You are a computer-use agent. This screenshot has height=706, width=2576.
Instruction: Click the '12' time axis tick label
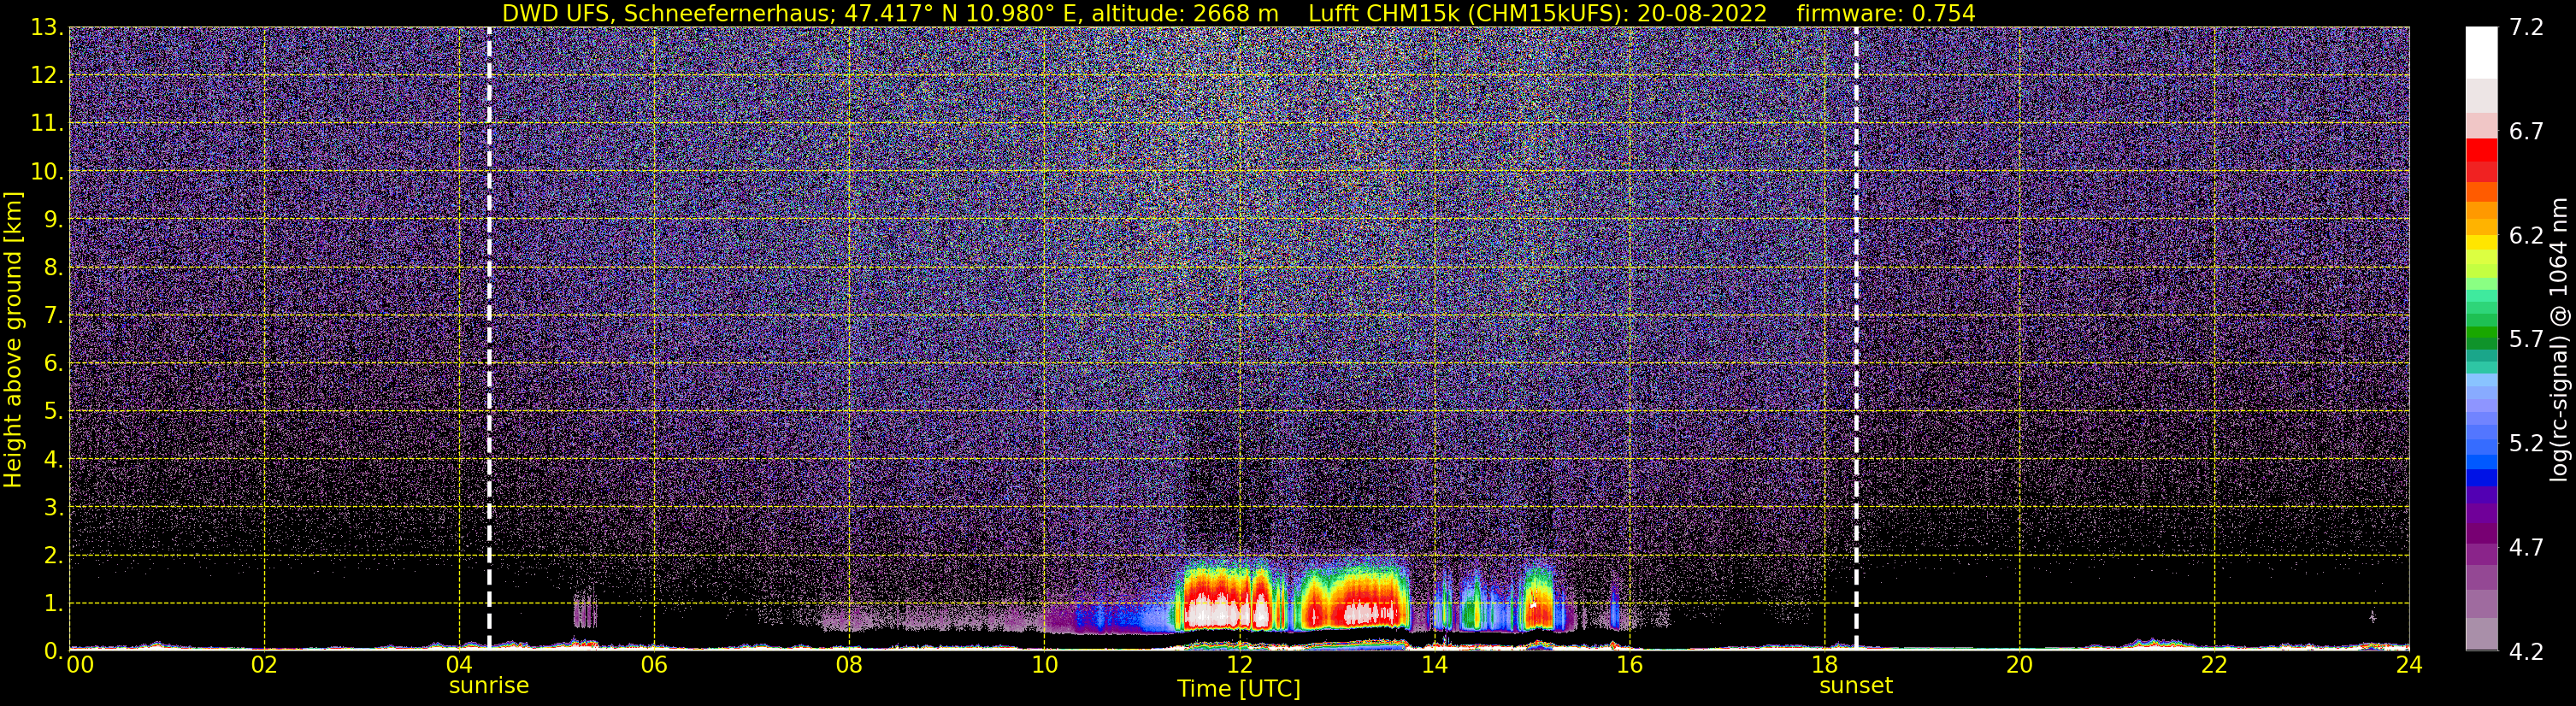(1239, 666)
